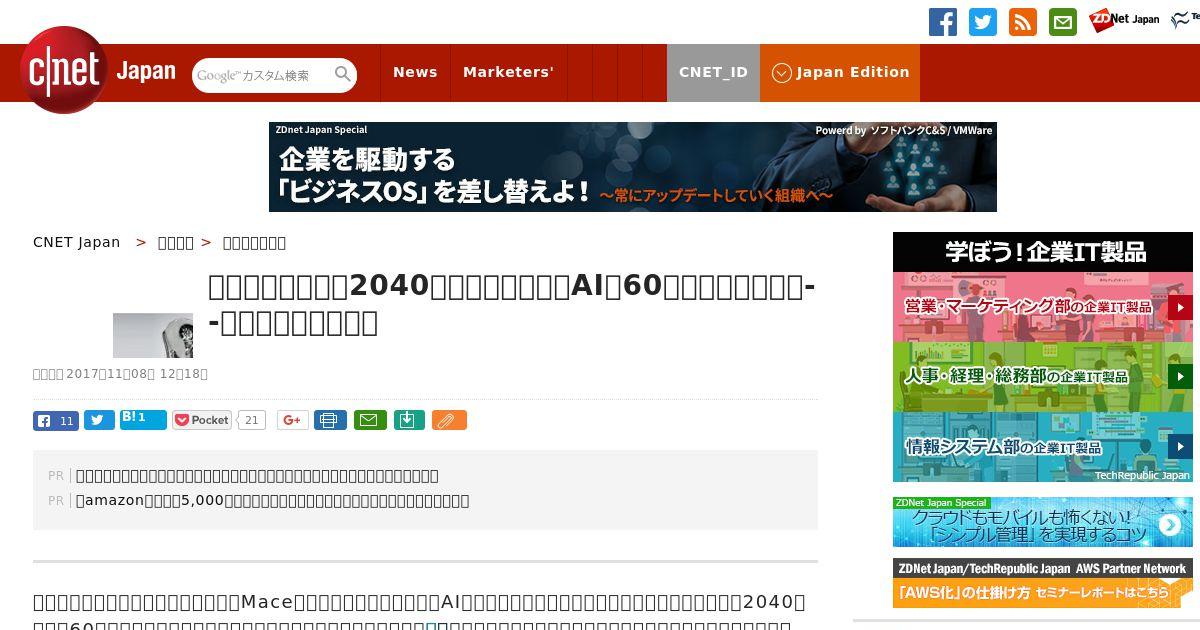Click the article thumbnail image
Image resolution: width=1200 pixels, height=630 pixels.
coord(153,335)
